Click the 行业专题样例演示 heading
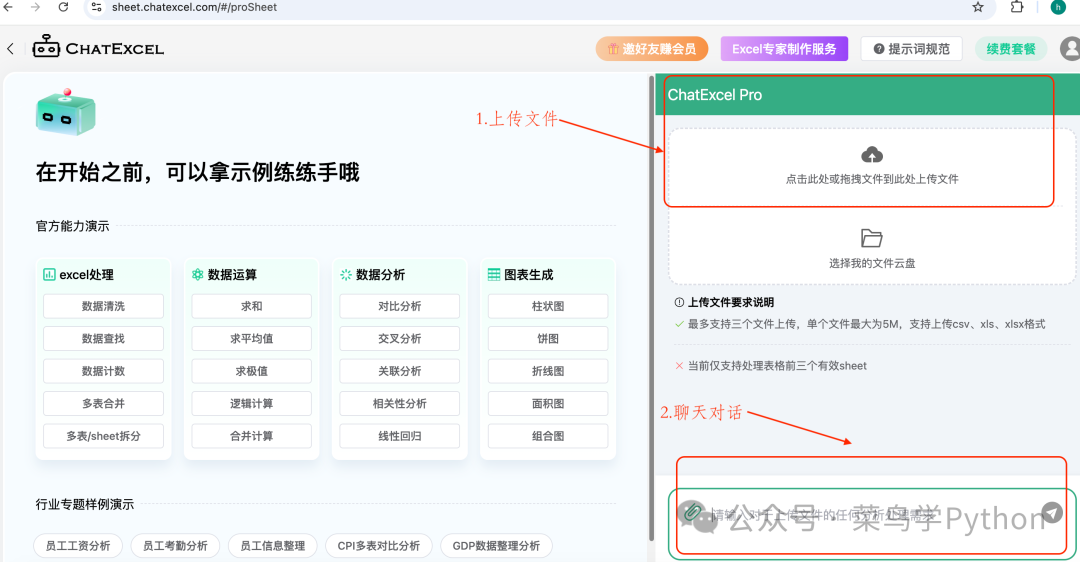This screenshot has width=1080, height=562. pos(85,504)
